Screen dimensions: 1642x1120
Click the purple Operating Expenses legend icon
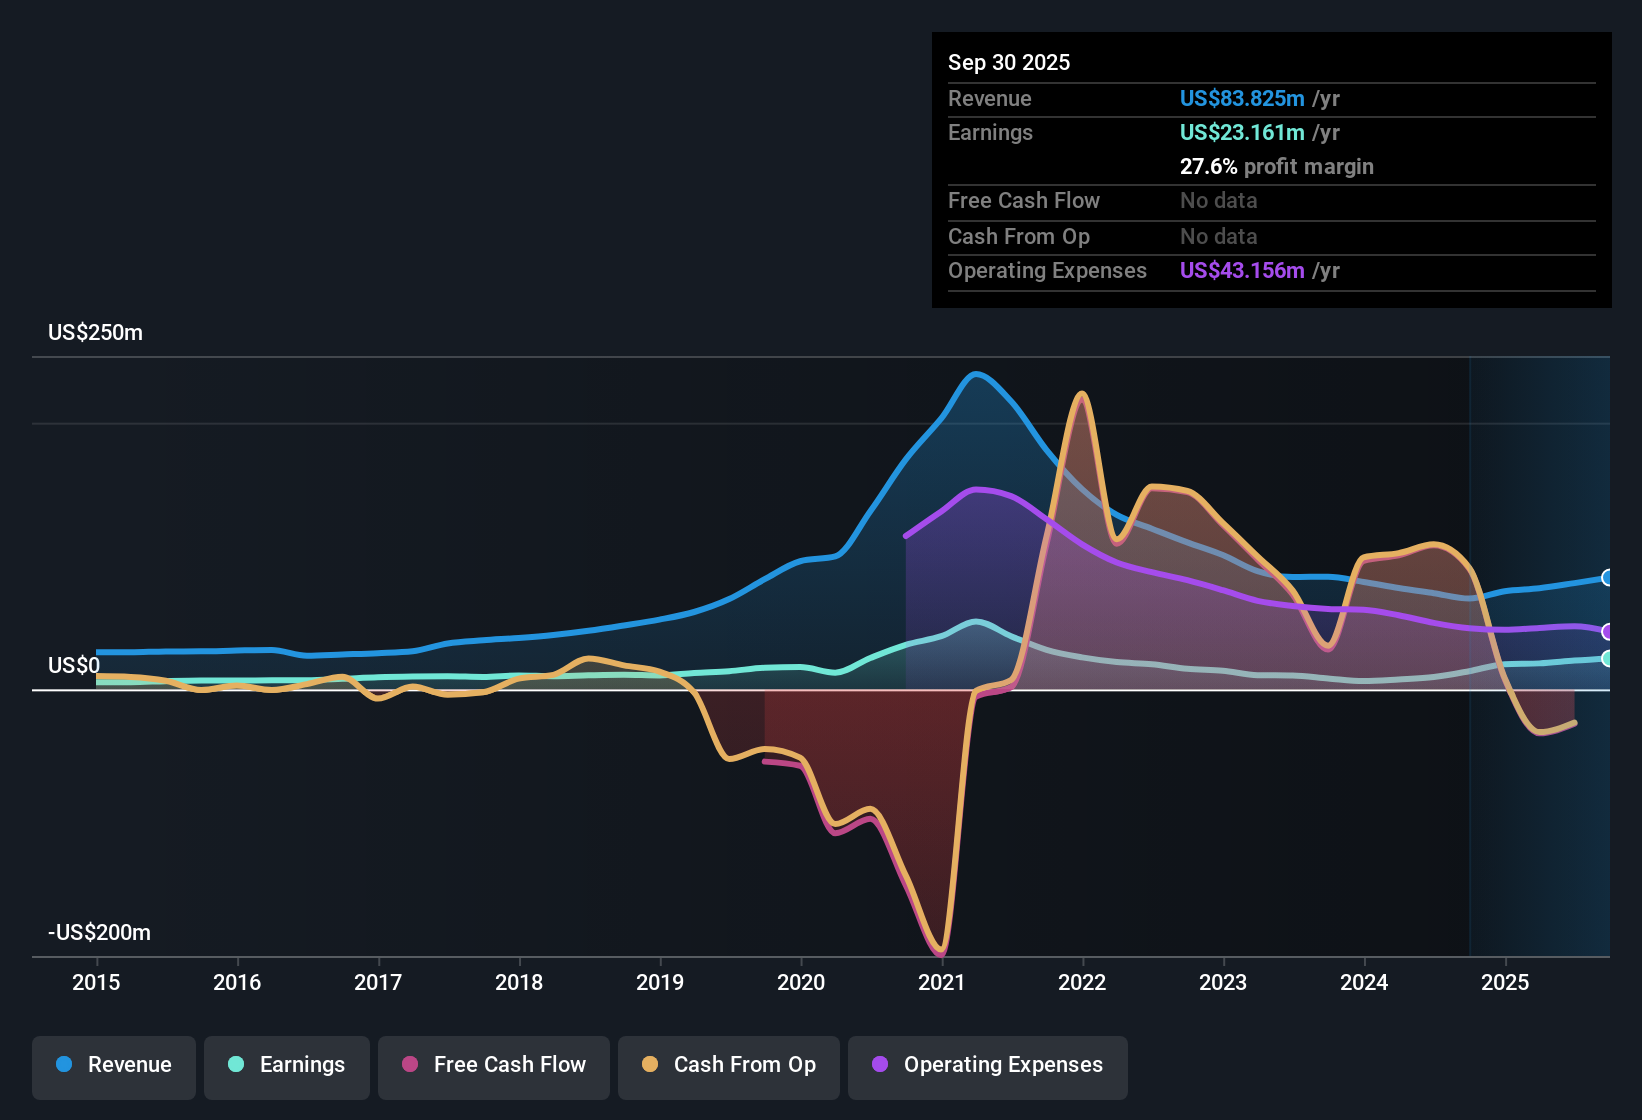click(879, 1065)
